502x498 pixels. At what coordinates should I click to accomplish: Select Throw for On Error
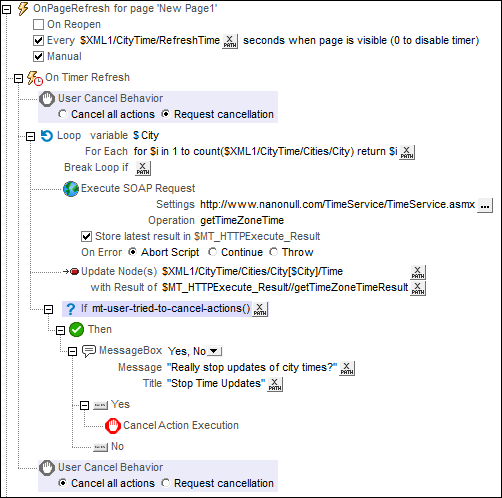coord(273,252)
